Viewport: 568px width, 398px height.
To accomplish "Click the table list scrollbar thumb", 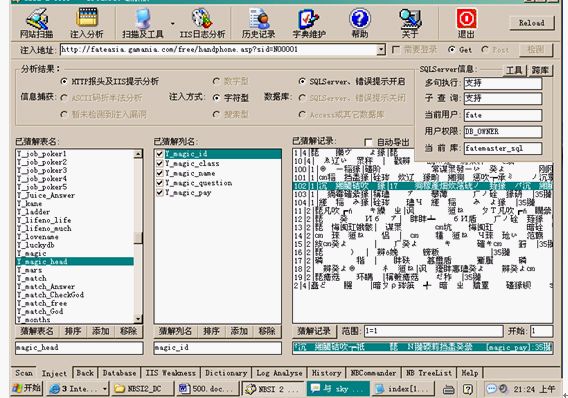I will [138, 238].
